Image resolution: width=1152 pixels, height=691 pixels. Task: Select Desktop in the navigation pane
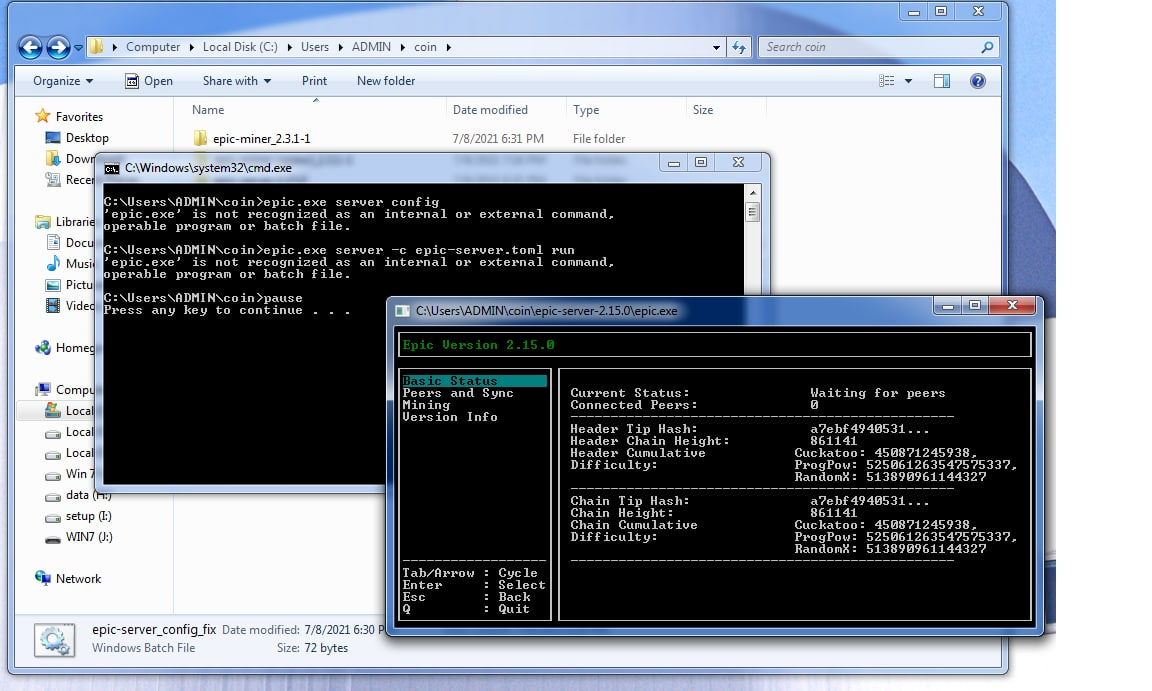(87, 137)
